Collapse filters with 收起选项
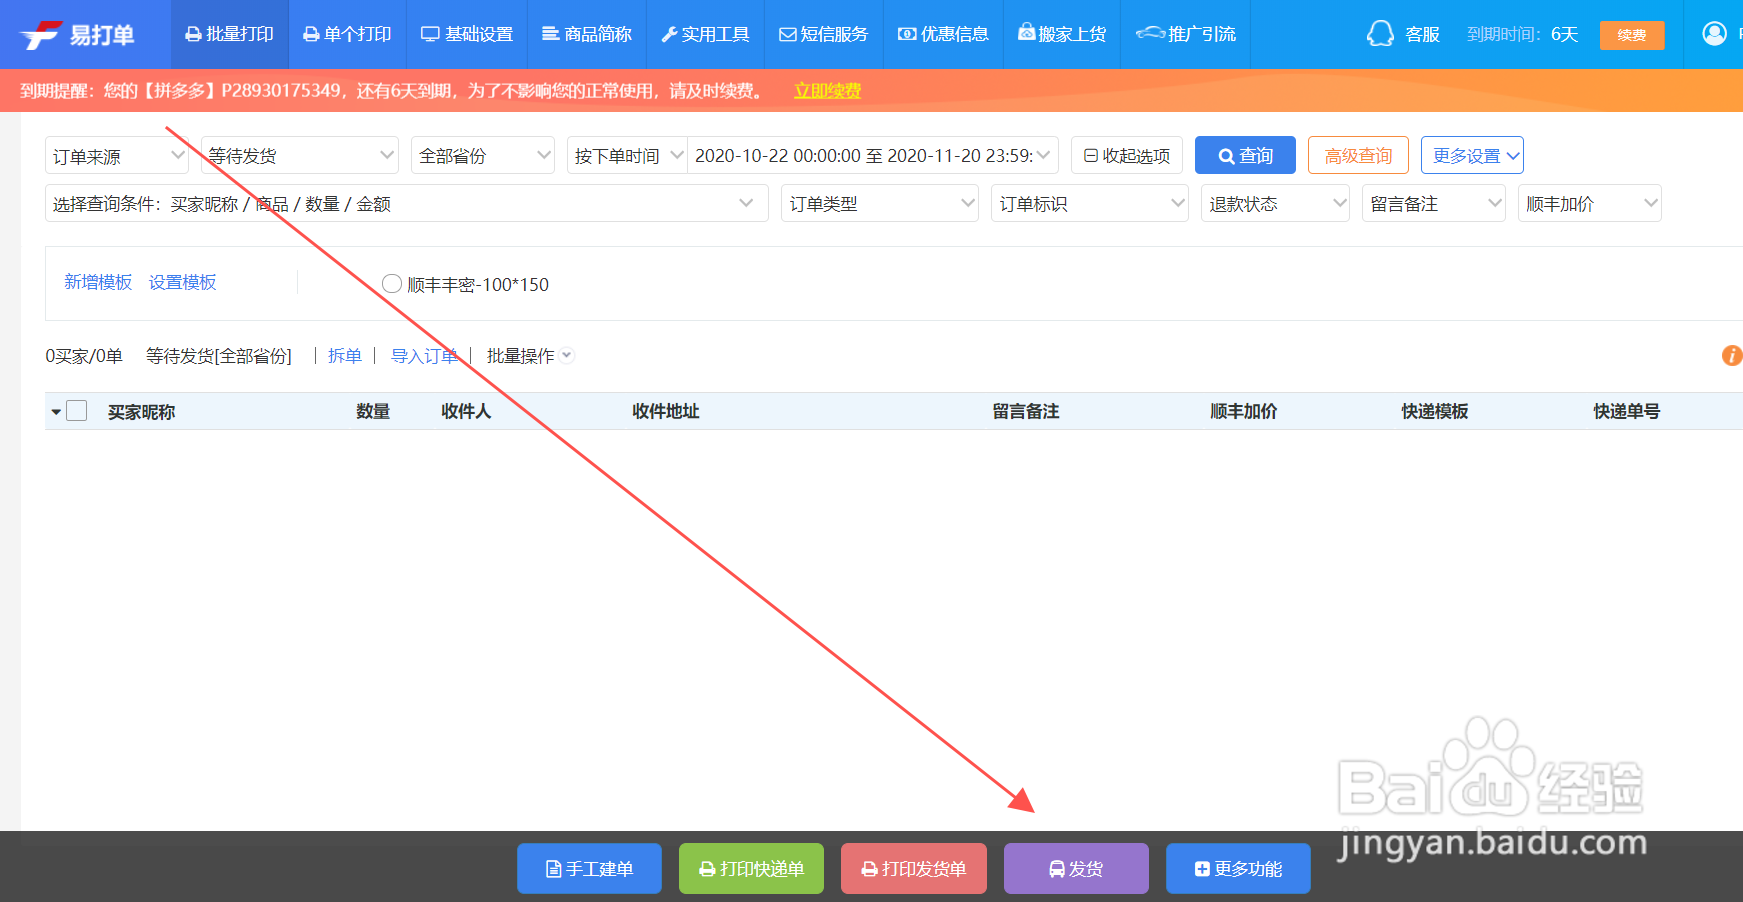 (1126, 155)
